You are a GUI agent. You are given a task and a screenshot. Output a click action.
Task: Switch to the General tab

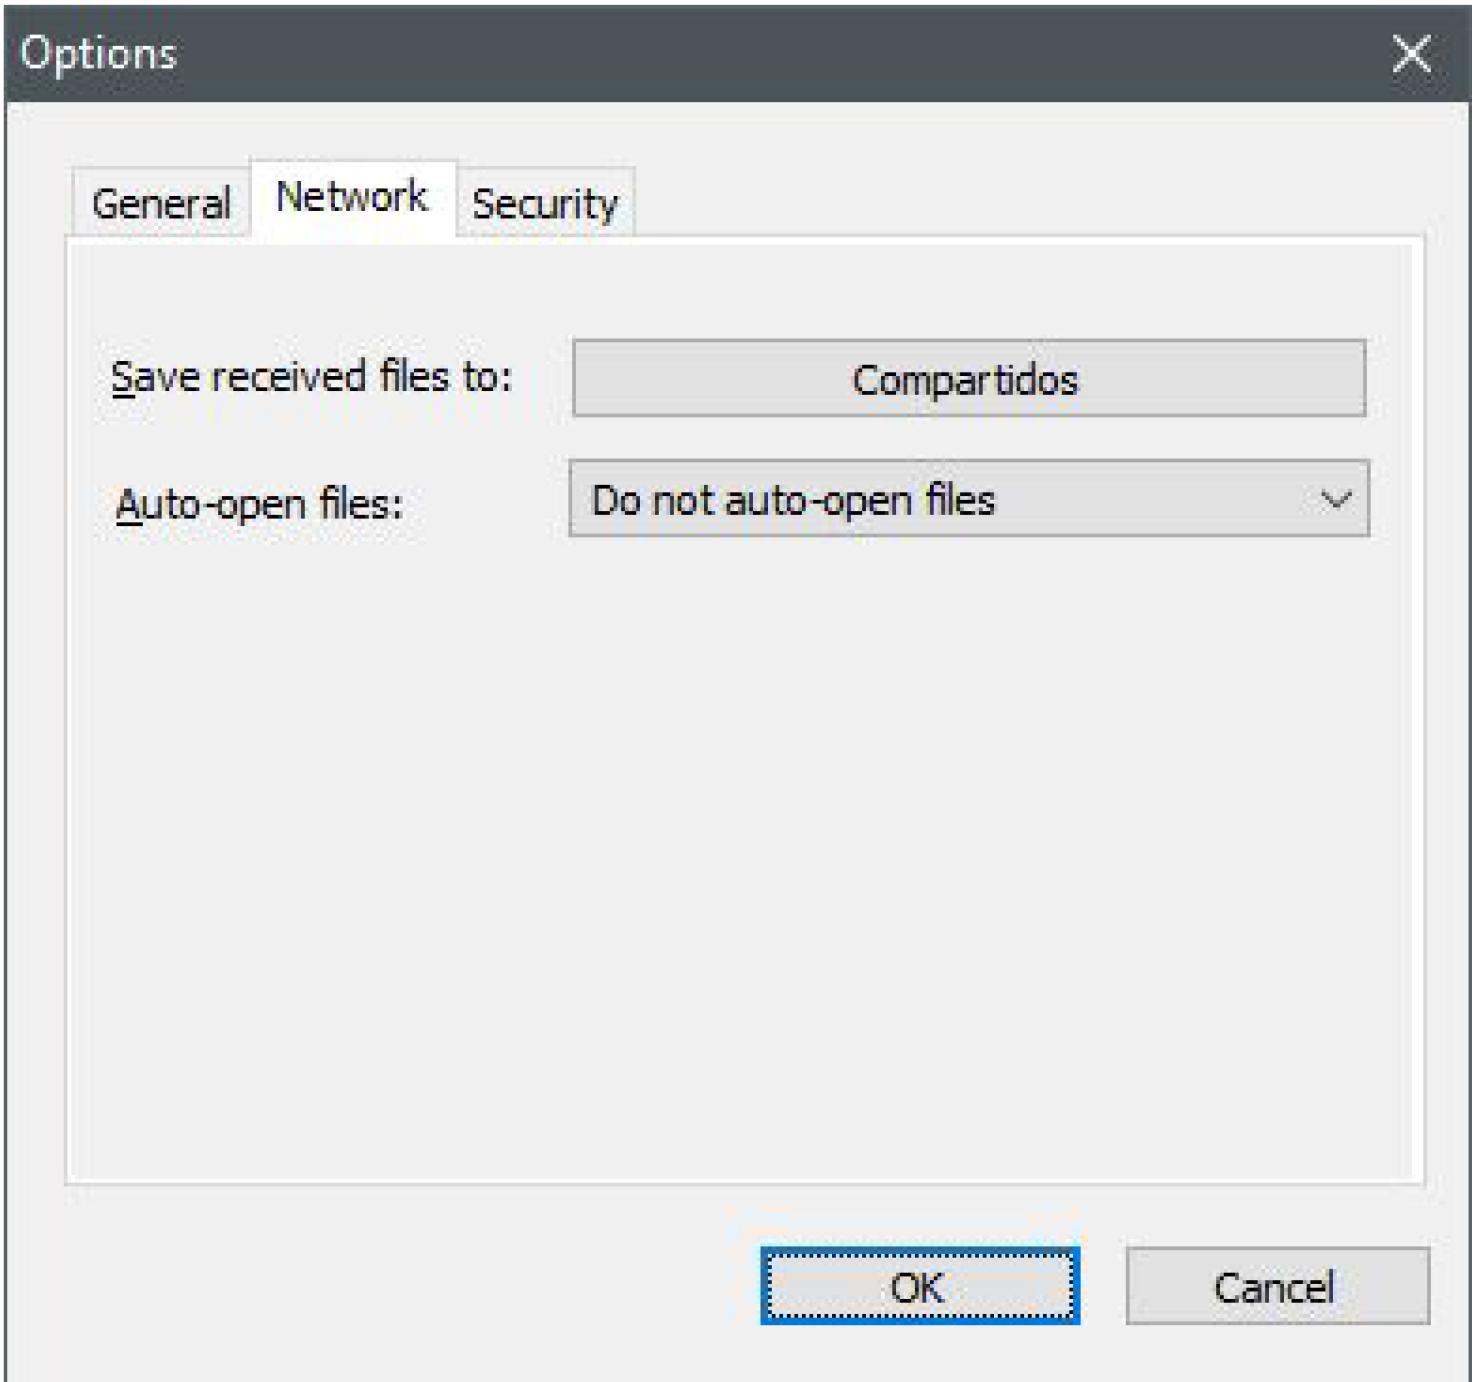161,204
